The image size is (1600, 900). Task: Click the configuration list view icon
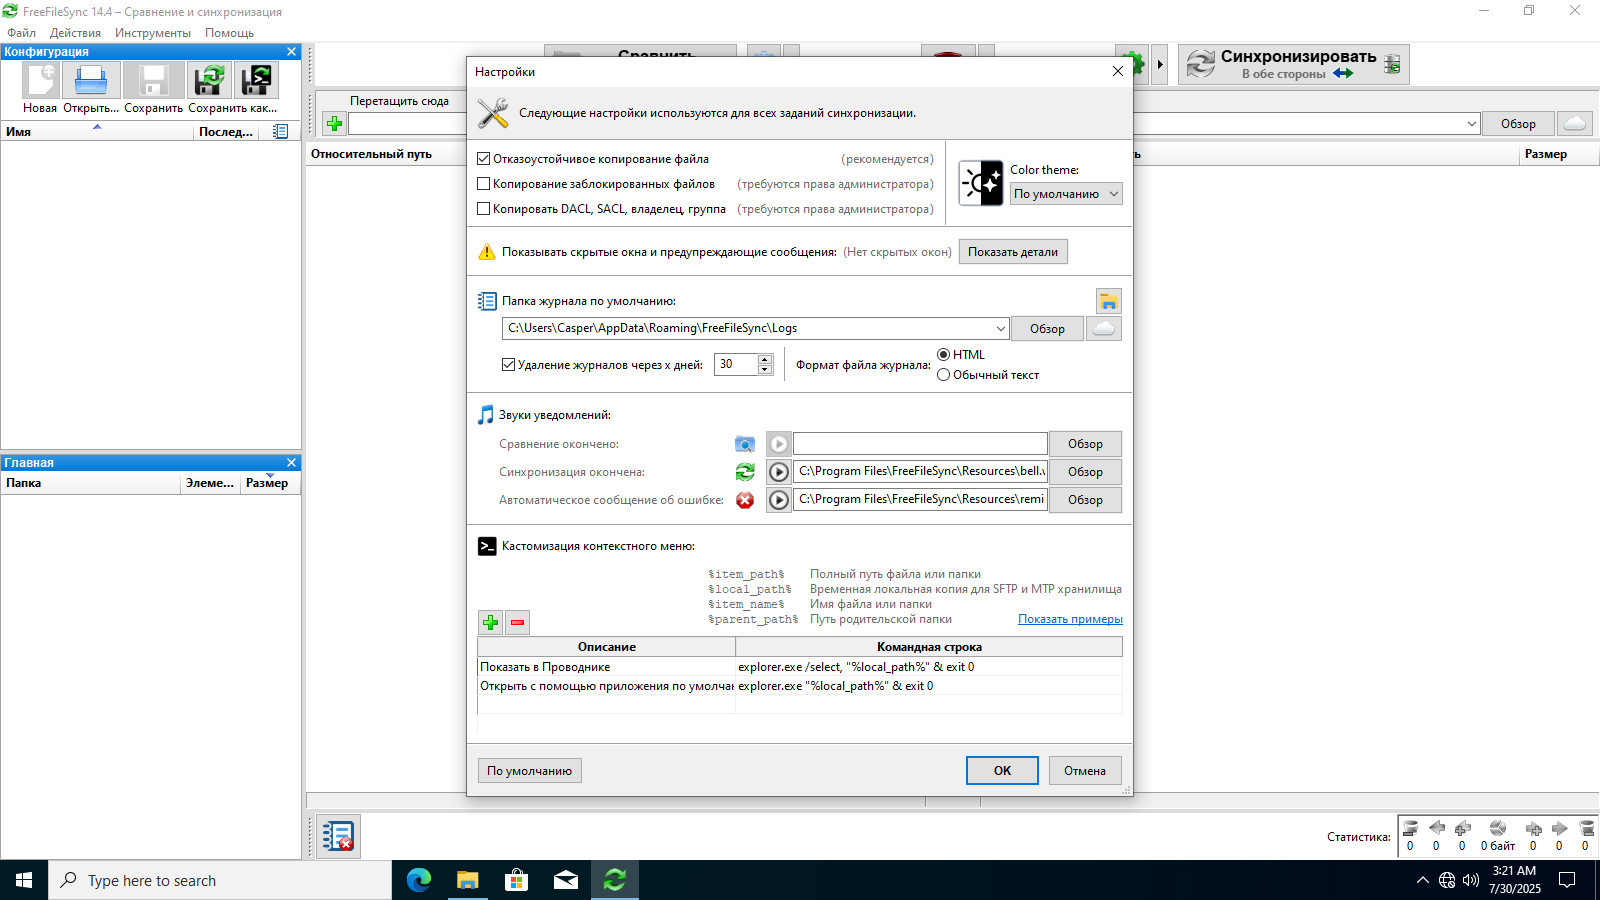(281, 131)
